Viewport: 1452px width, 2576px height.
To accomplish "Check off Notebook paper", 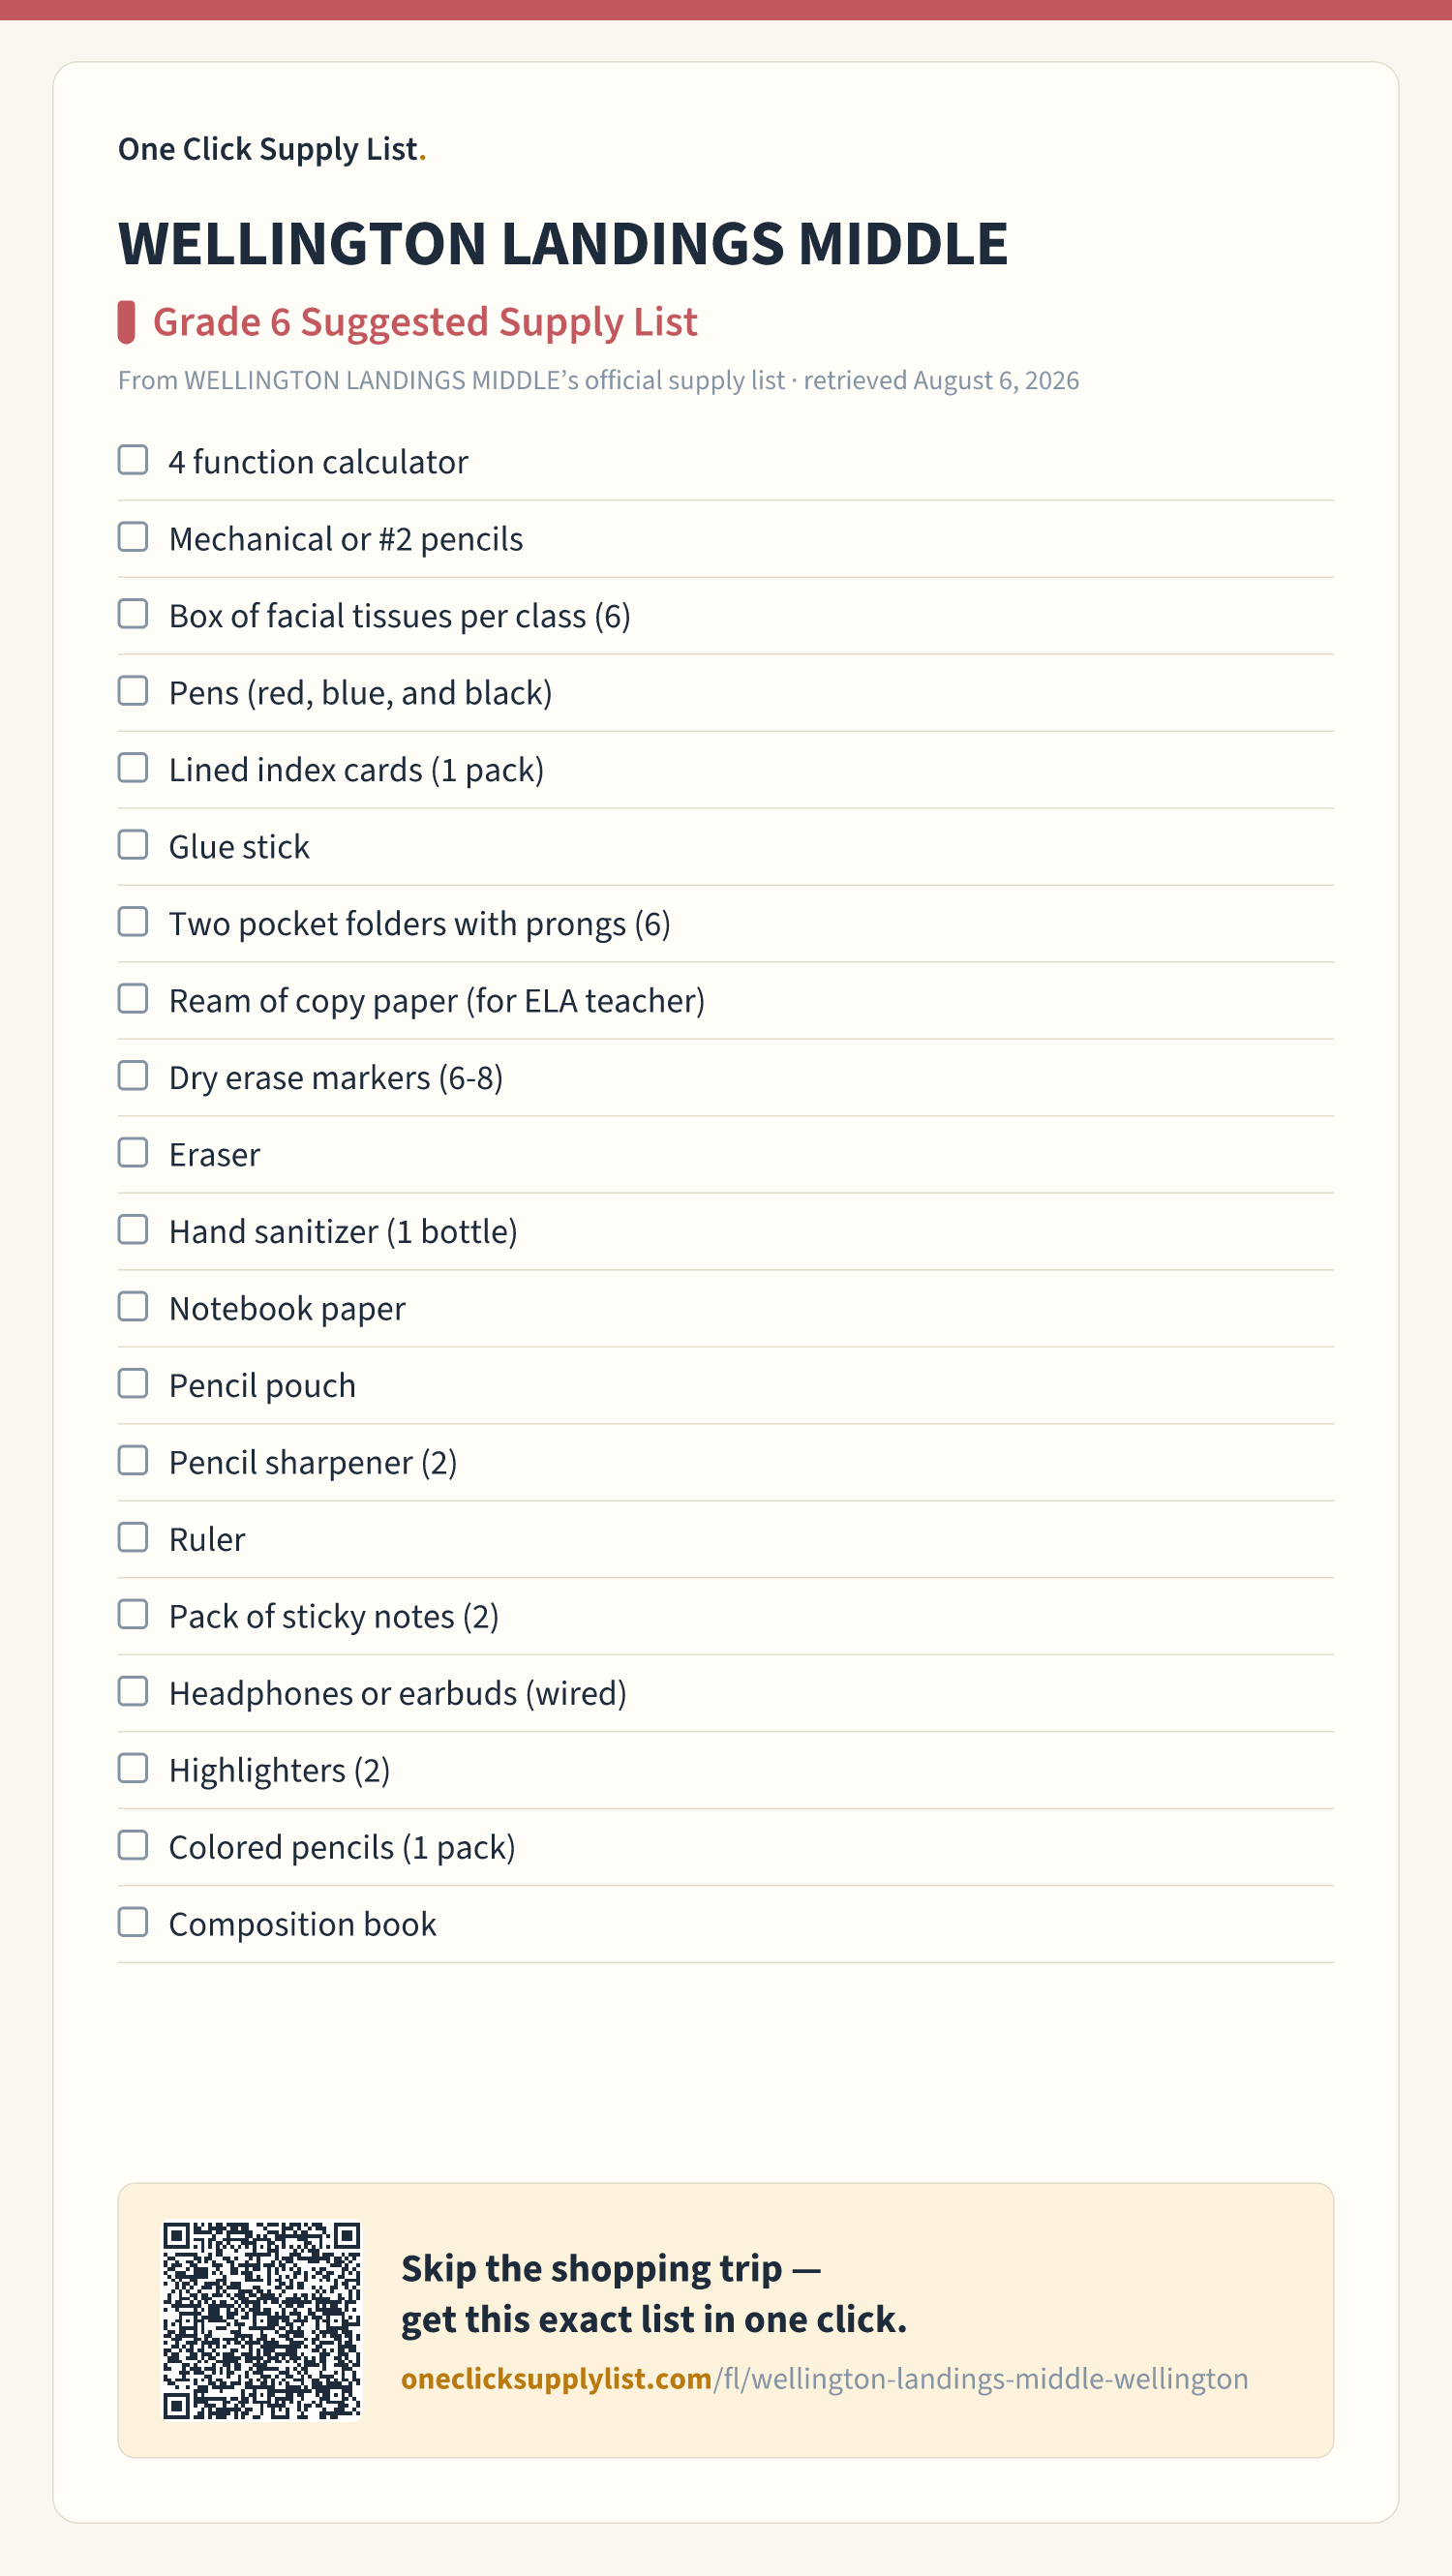I will point(133,1307).
